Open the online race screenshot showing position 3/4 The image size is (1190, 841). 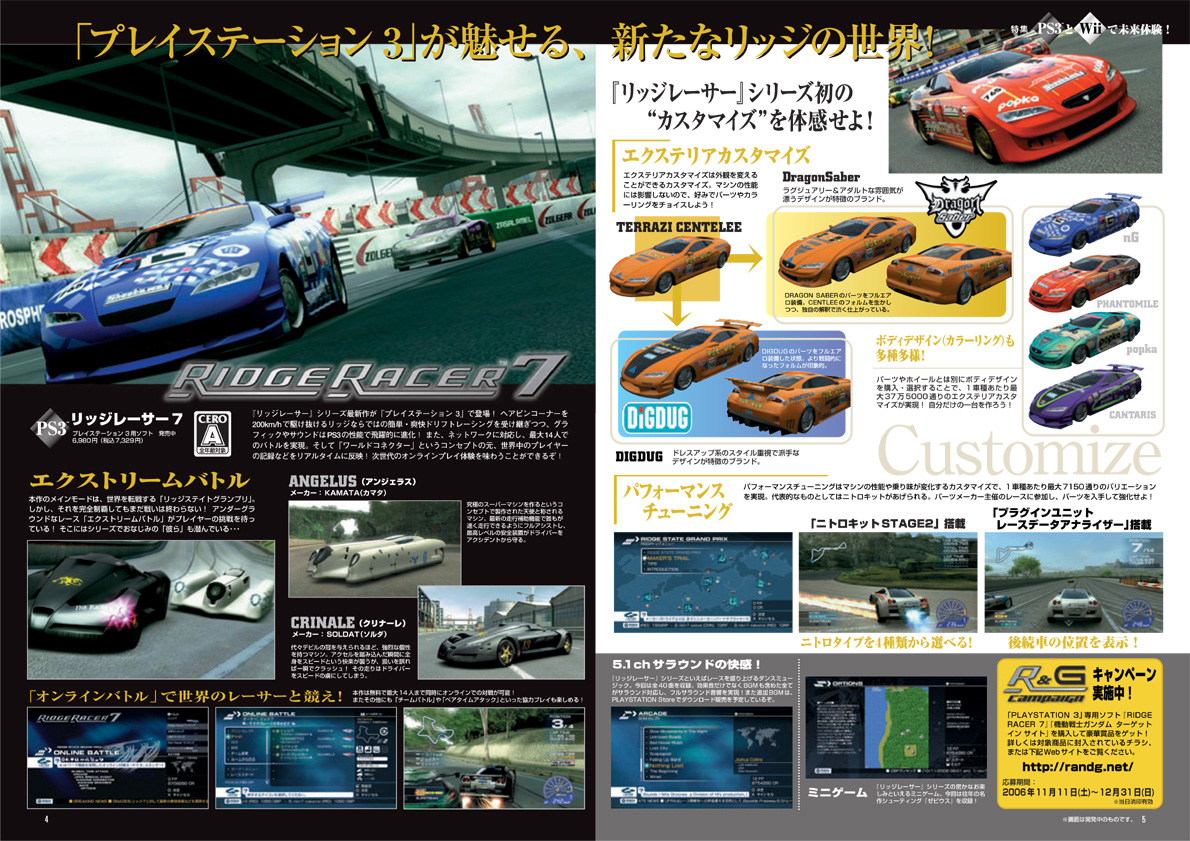494,758
